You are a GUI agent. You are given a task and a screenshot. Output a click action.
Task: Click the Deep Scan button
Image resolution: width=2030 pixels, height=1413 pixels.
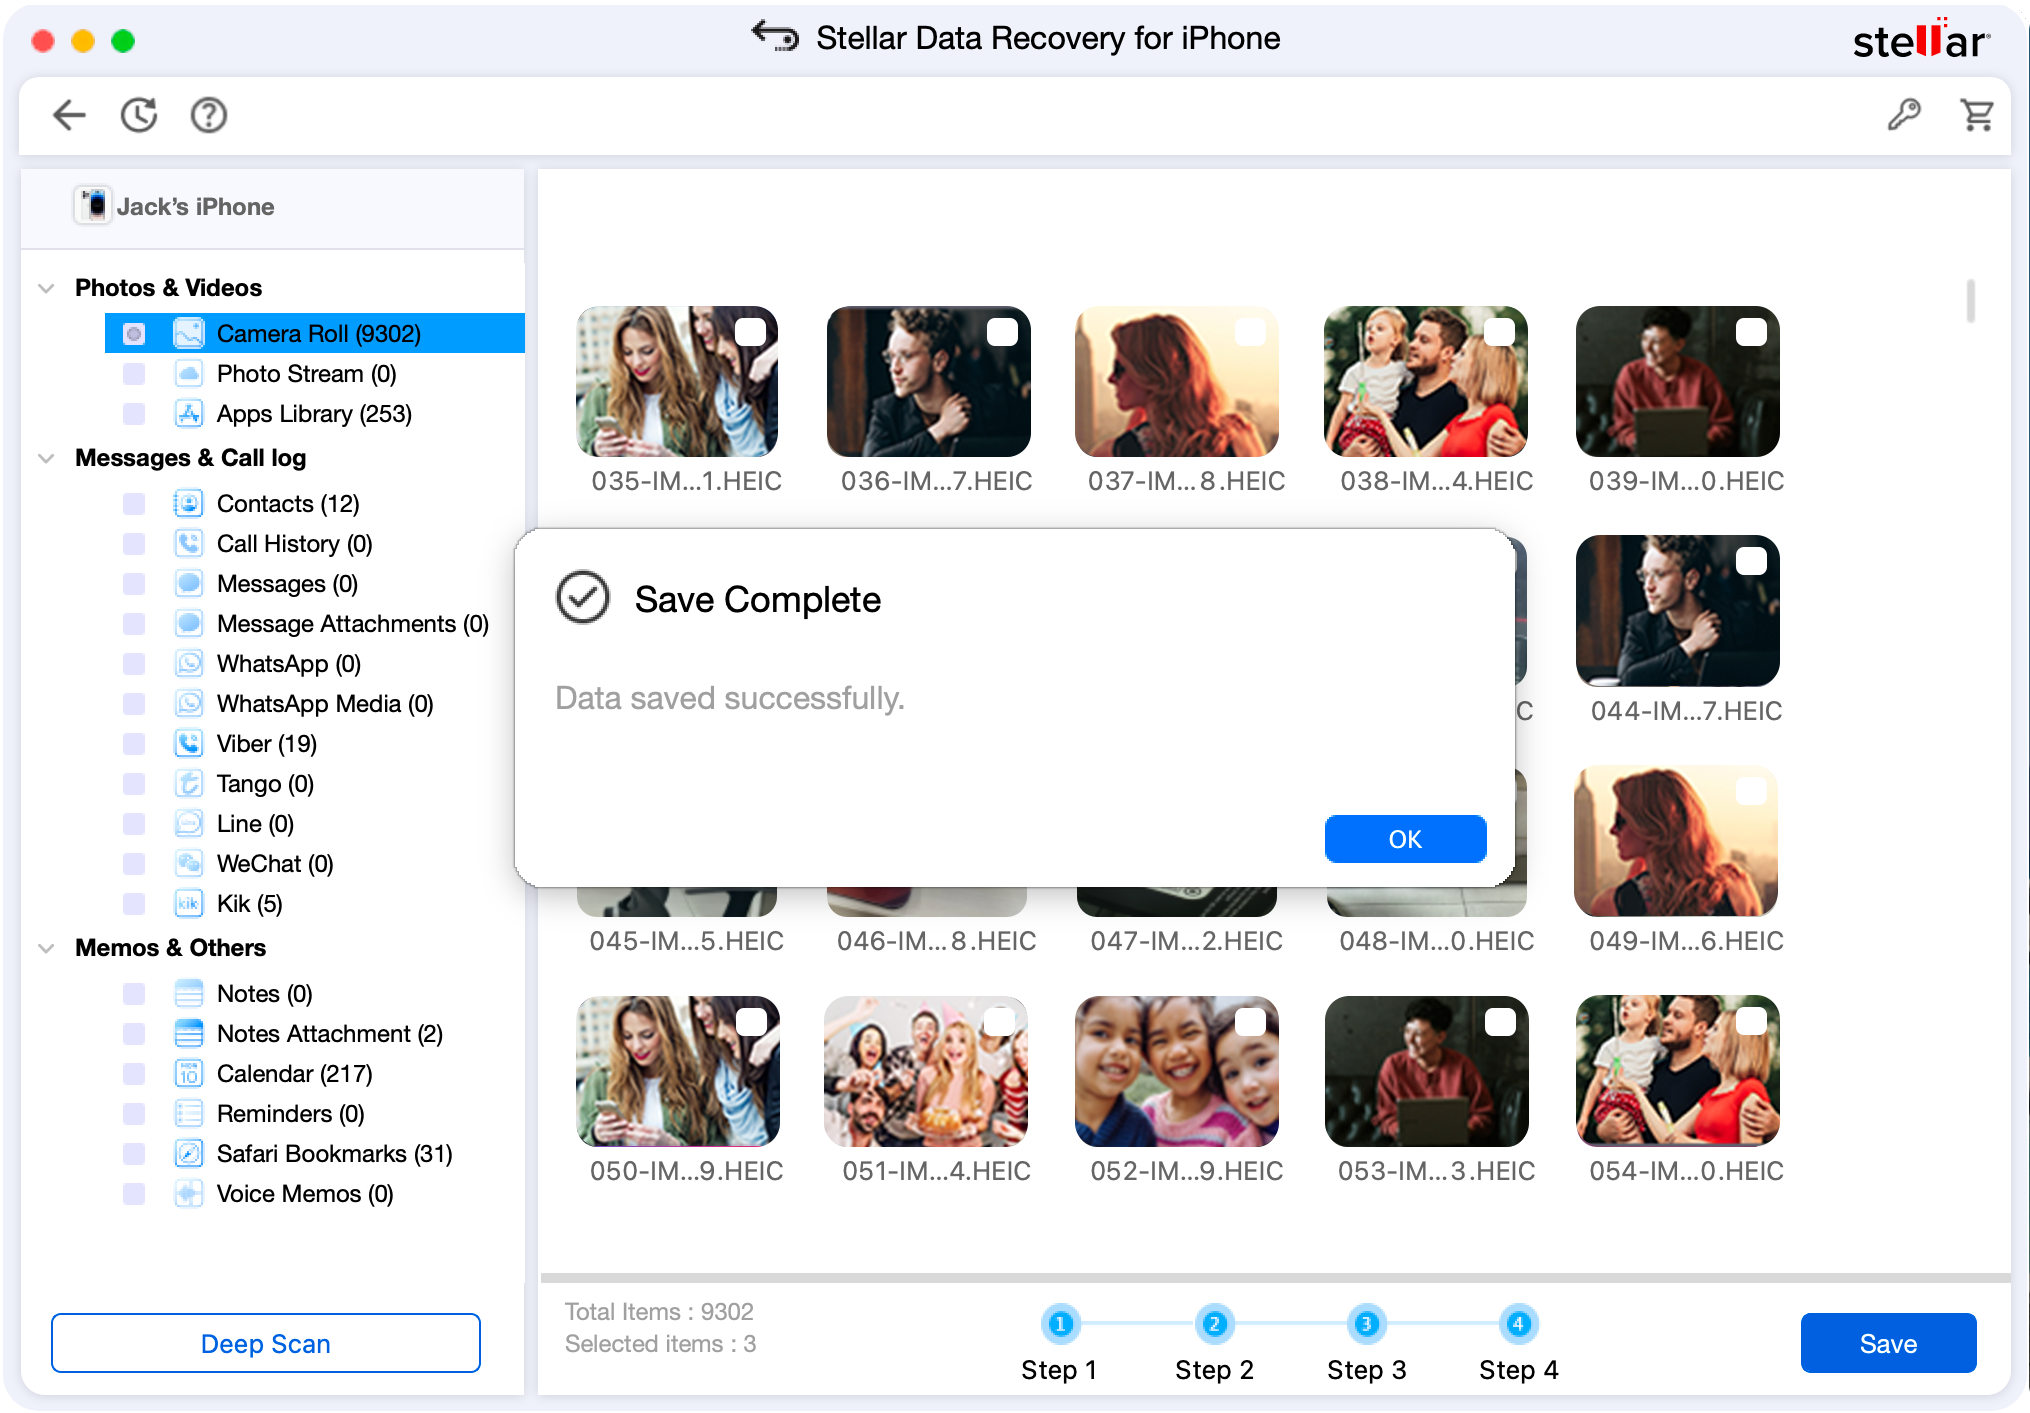coord(265,1343)
